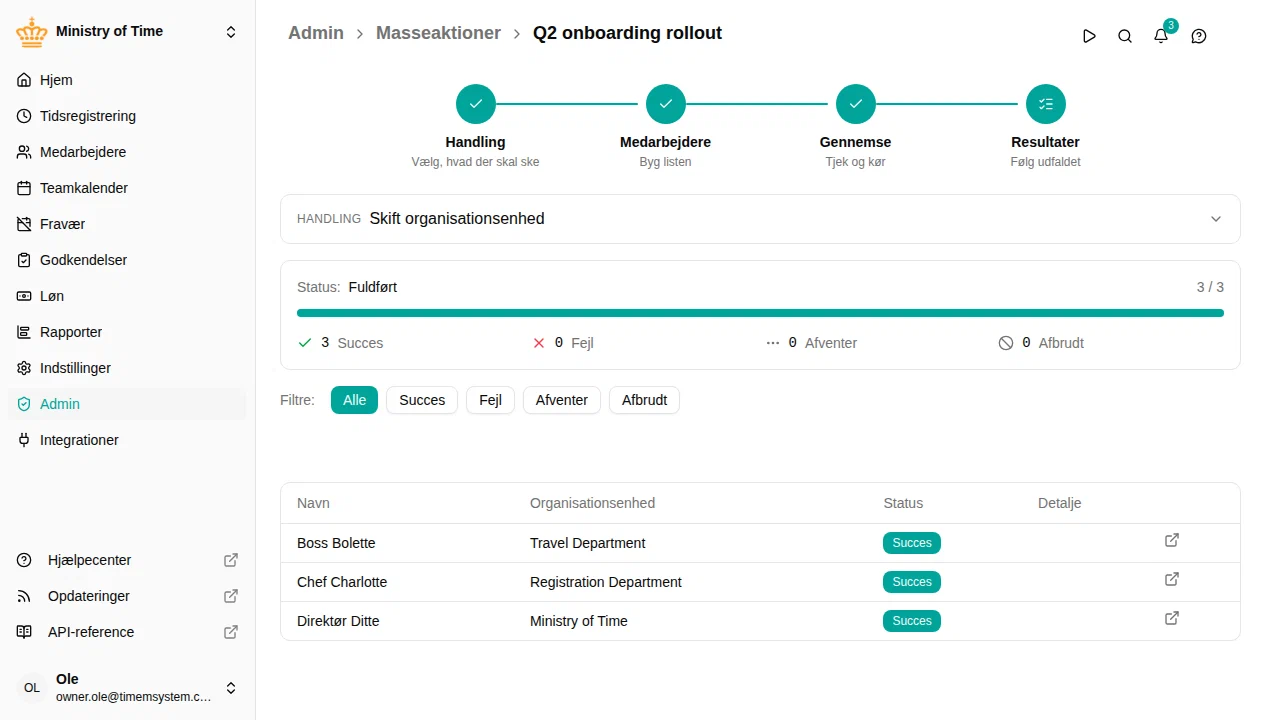This screenshot has width=1280, height=720.
Task: Open Hjælpecenter external link
Action: click(127, 560)
